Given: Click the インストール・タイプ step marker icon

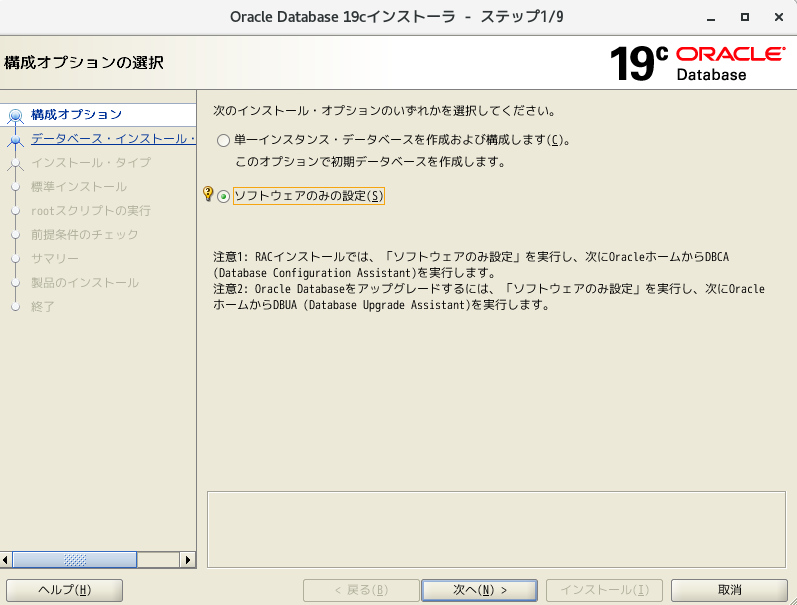Looking at the screenshot, I should pyautogui.click(x=16, y=164).
